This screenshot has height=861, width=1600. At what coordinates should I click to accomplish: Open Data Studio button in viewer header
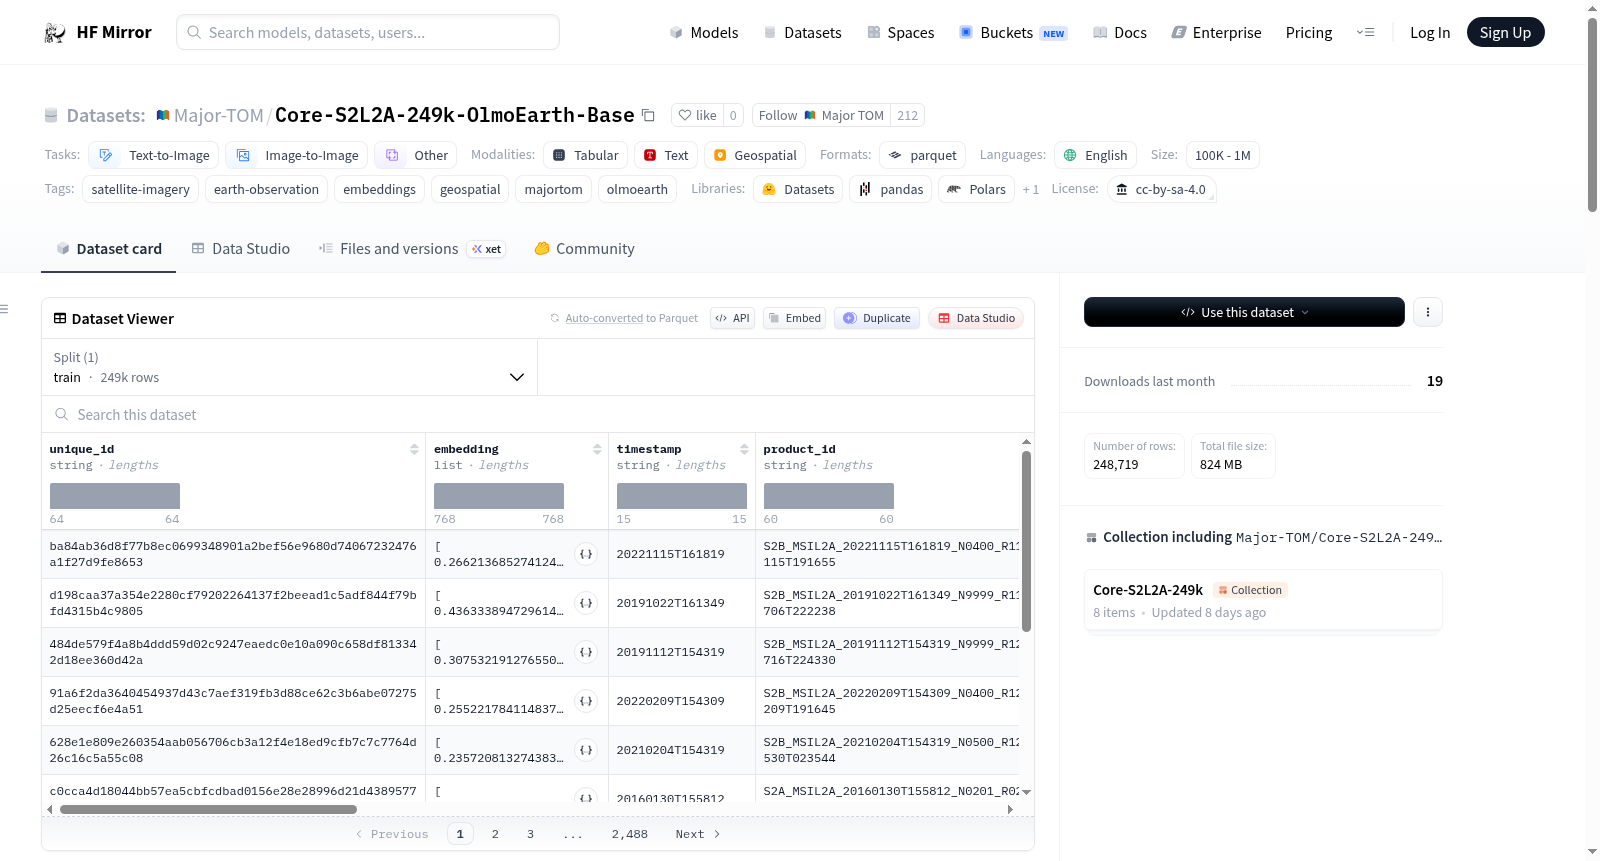coord(976,318)
